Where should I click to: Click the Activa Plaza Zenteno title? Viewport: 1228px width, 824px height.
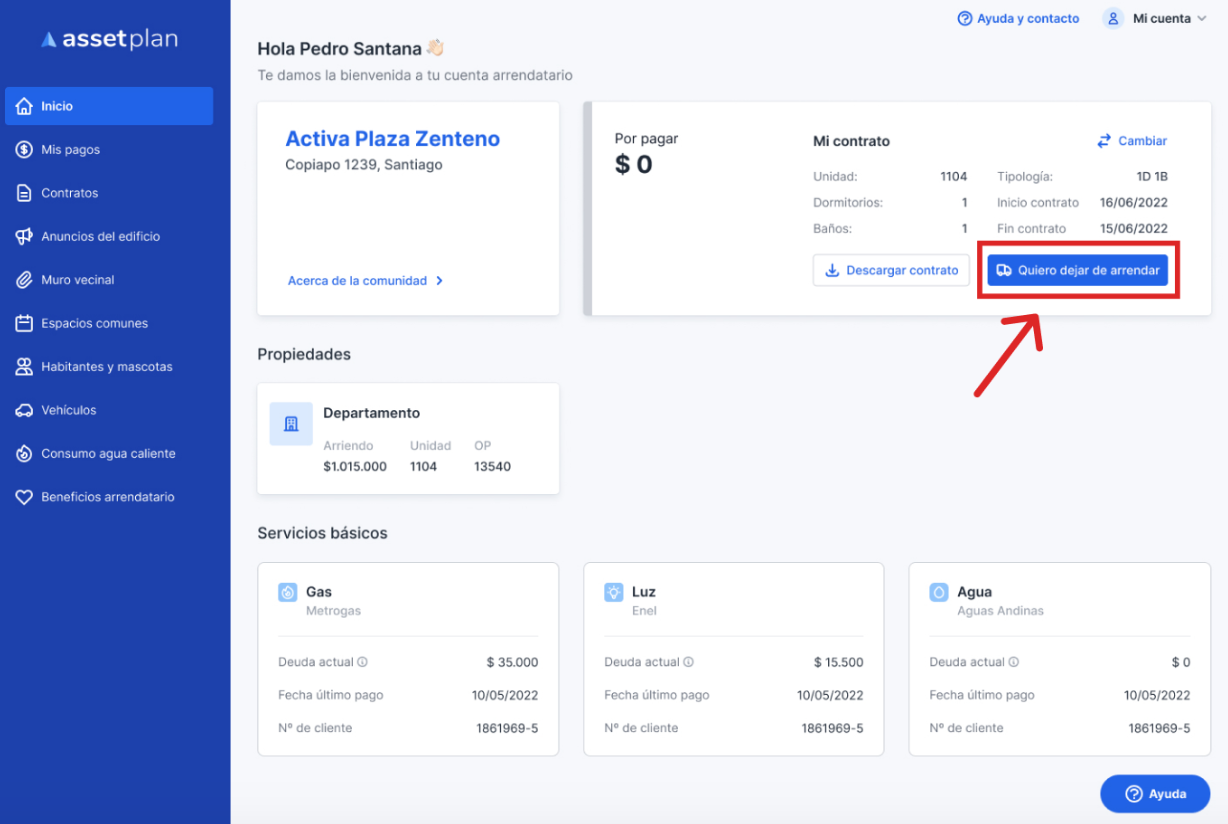[393, 139]
